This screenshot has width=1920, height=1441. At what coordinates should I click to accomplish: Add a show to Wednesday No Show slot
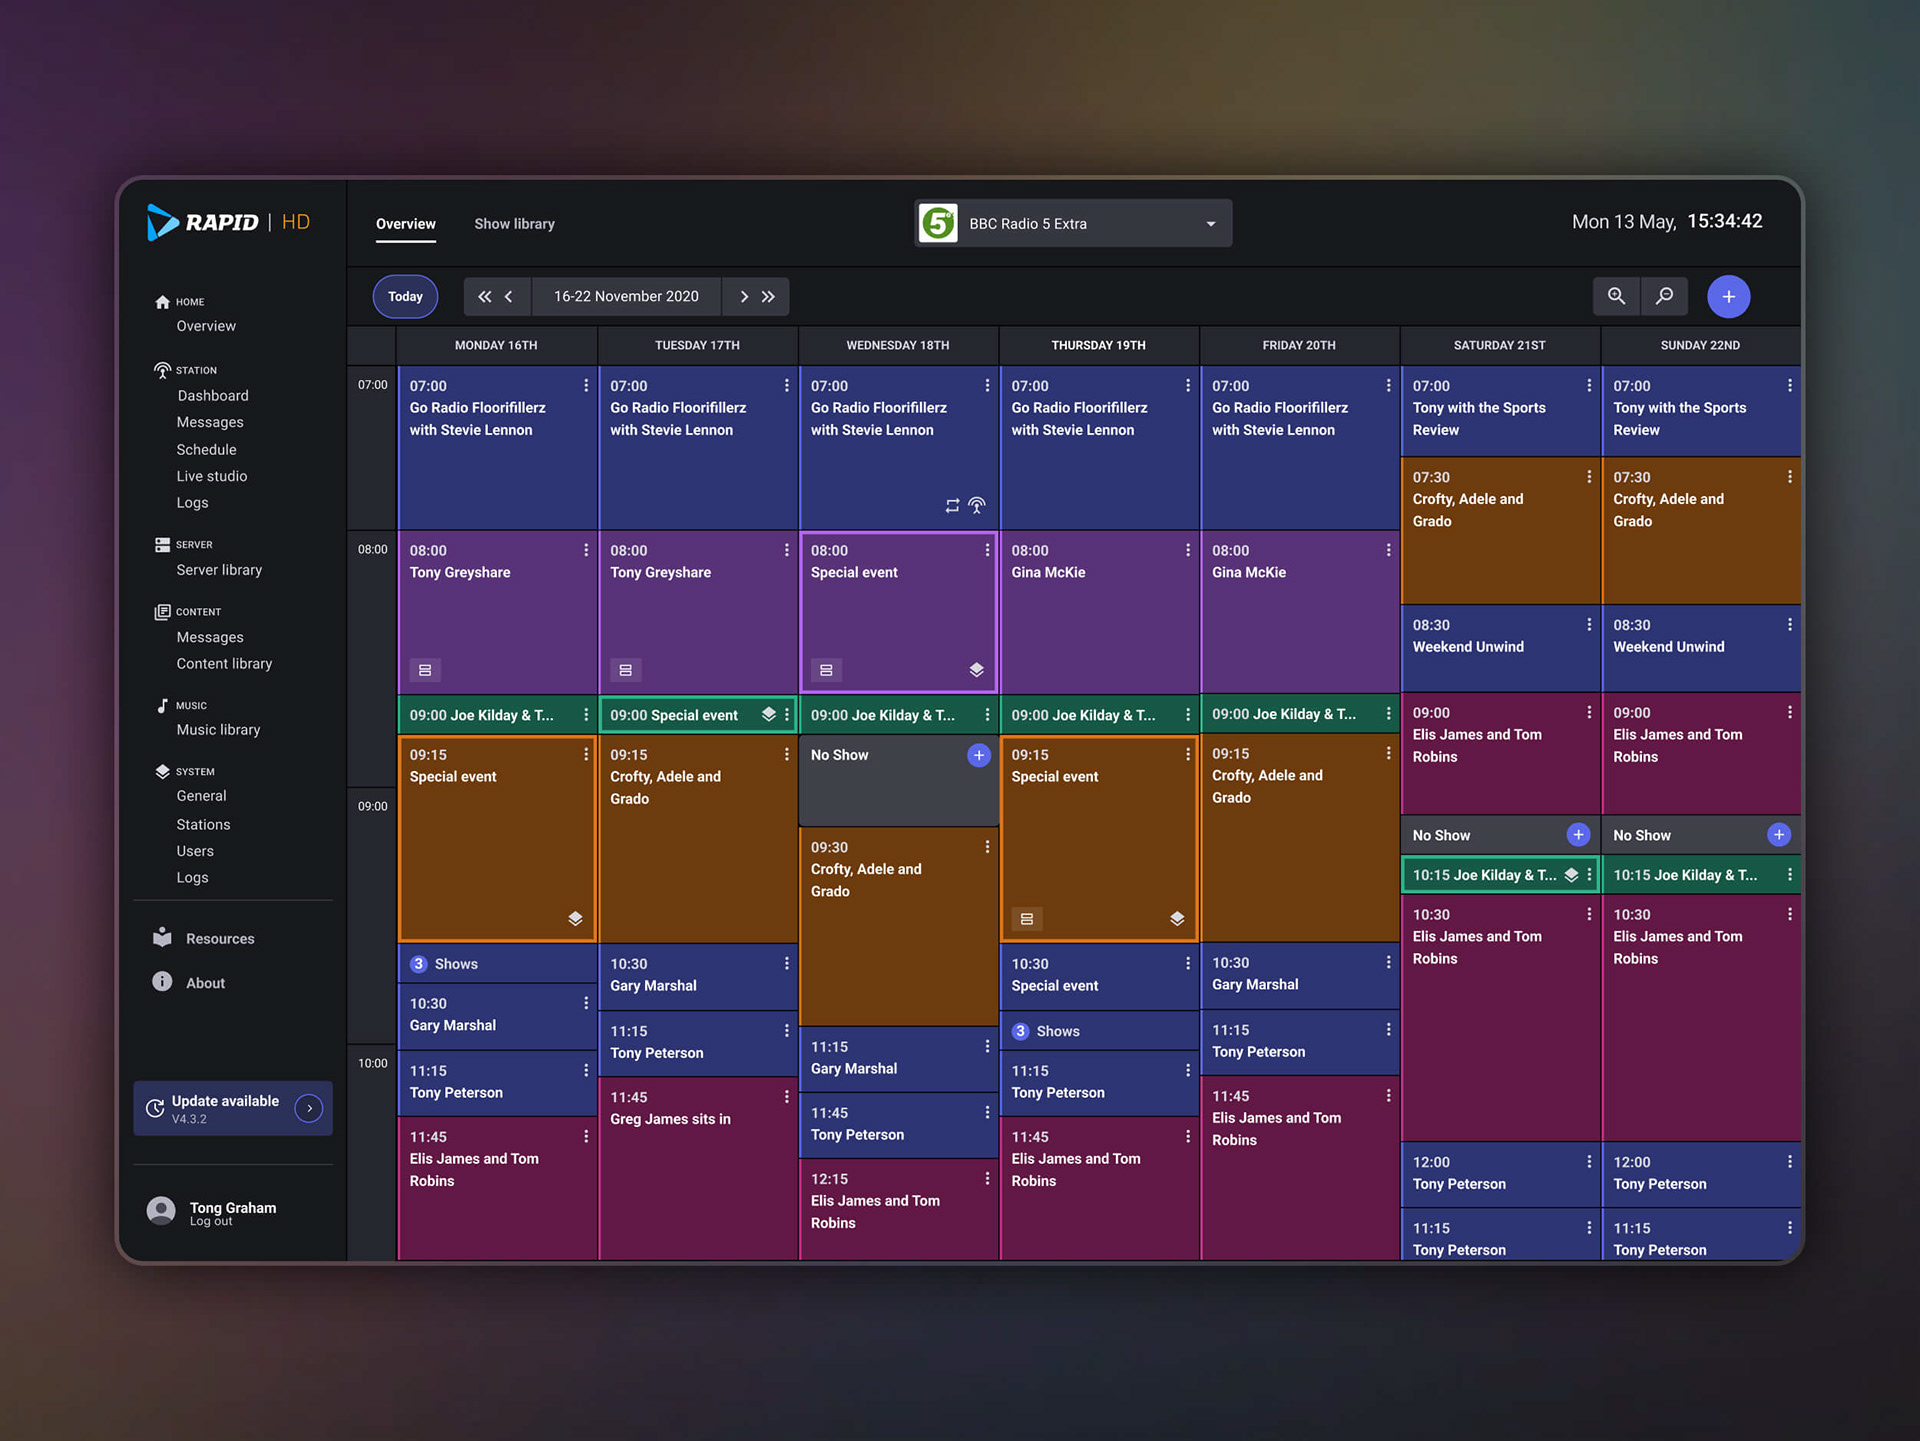[x=979, y=755]
